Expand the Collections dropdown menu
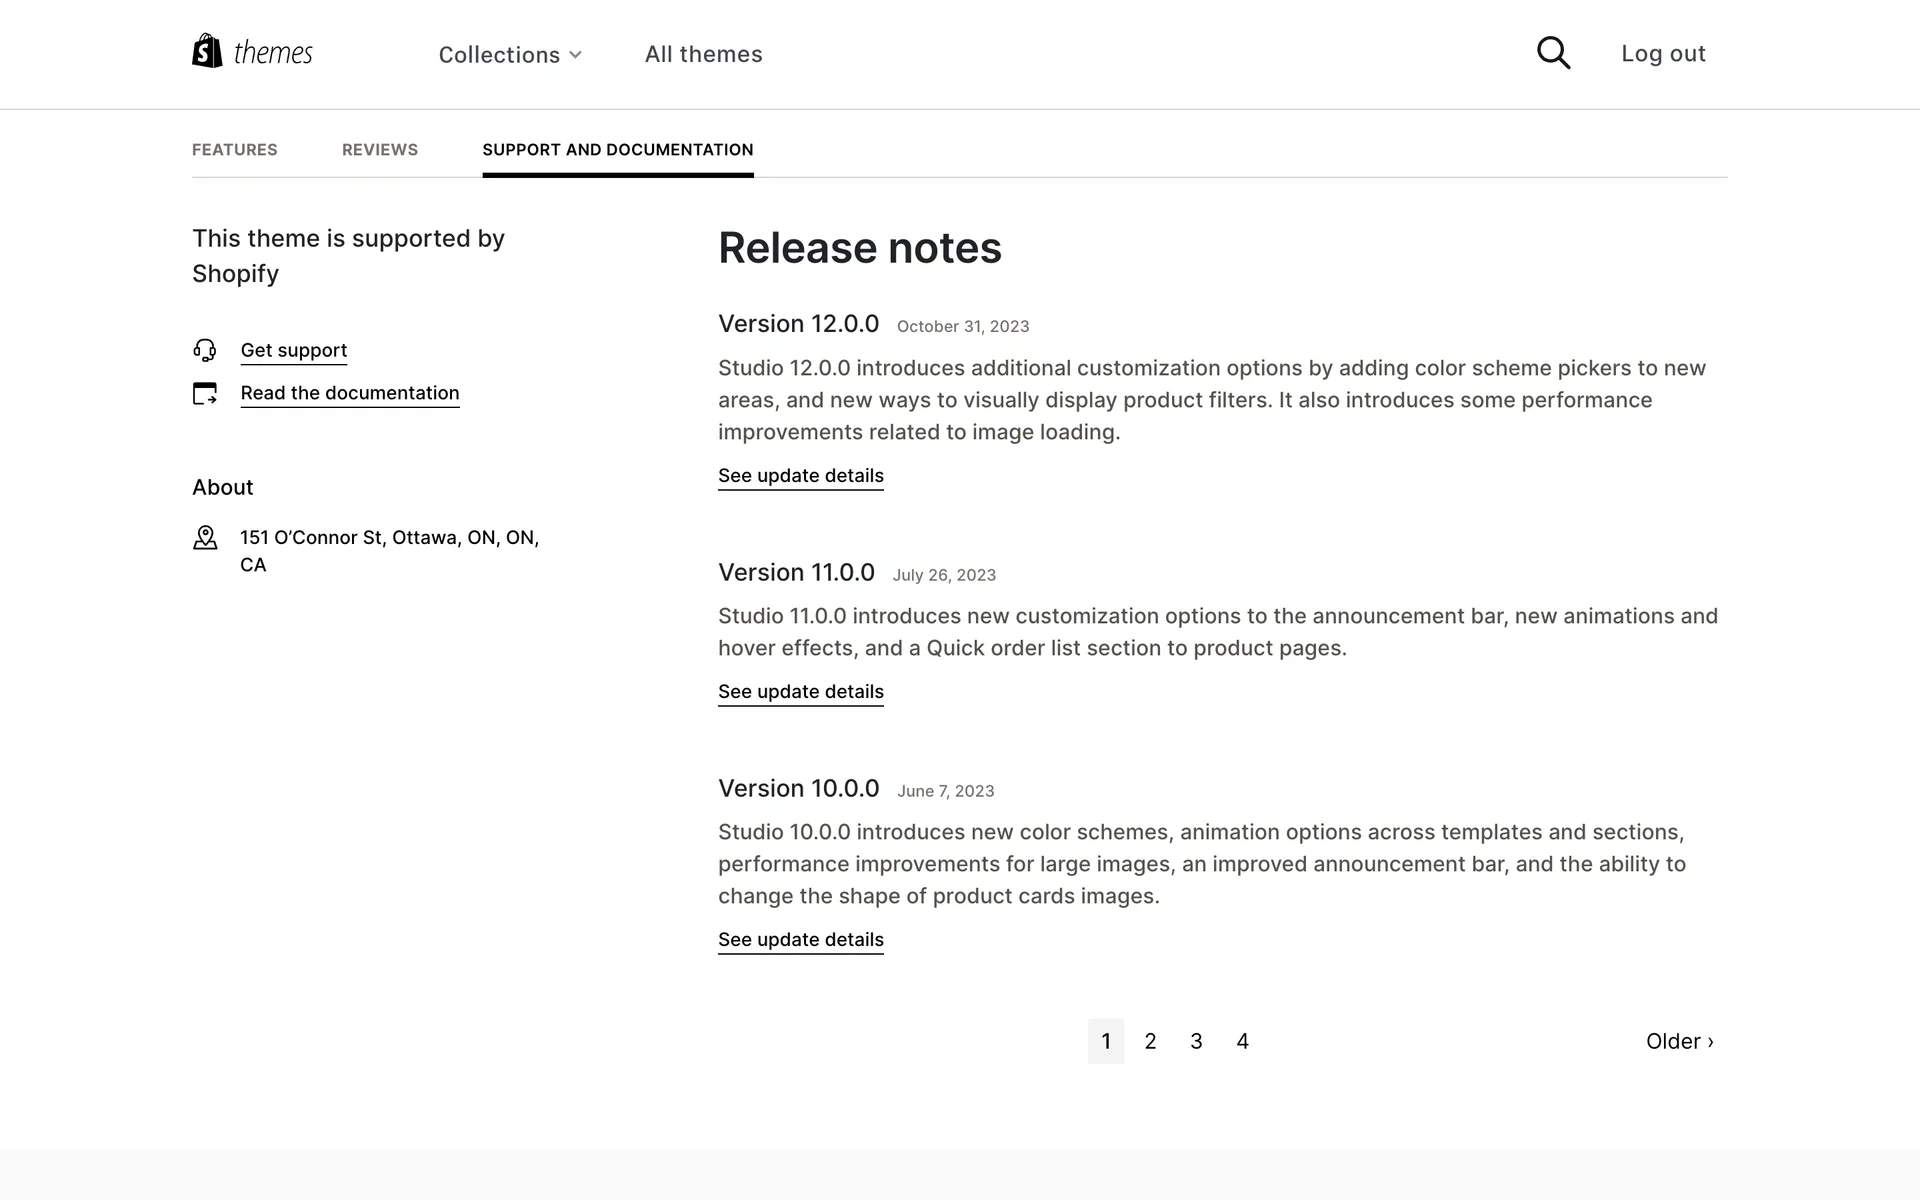Viewport: 1920px width, 1200px height. pyautogui.click(x=510, y=55)
